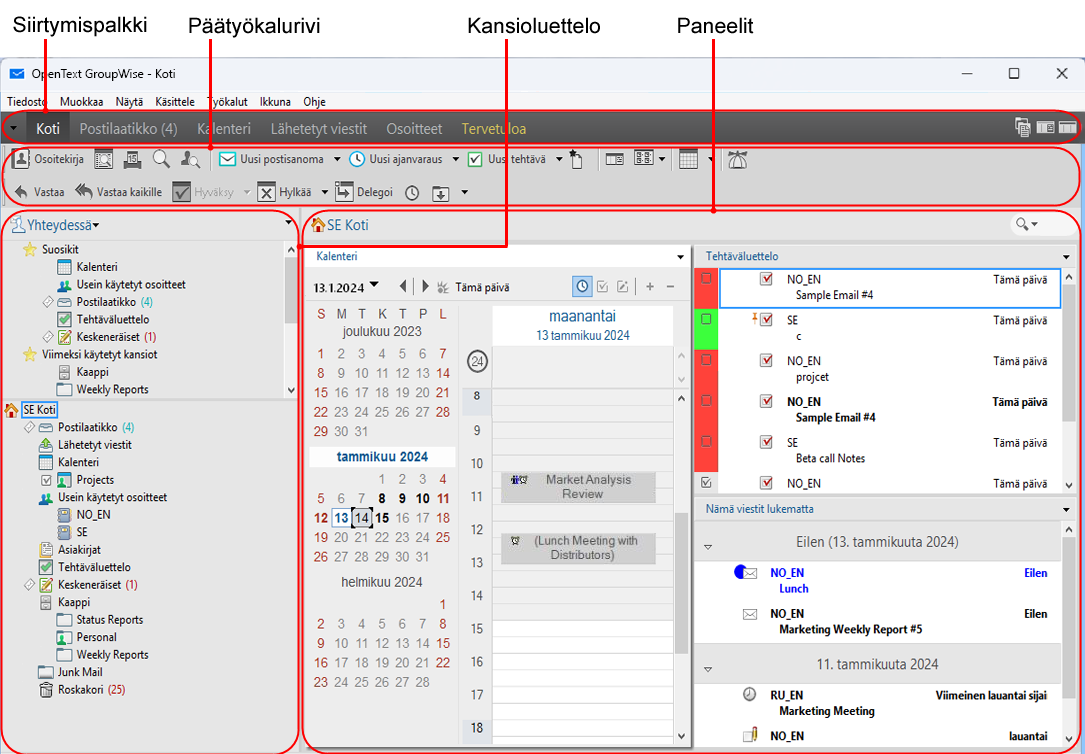Click the house icon next to SE Koti header

(318, 225)
